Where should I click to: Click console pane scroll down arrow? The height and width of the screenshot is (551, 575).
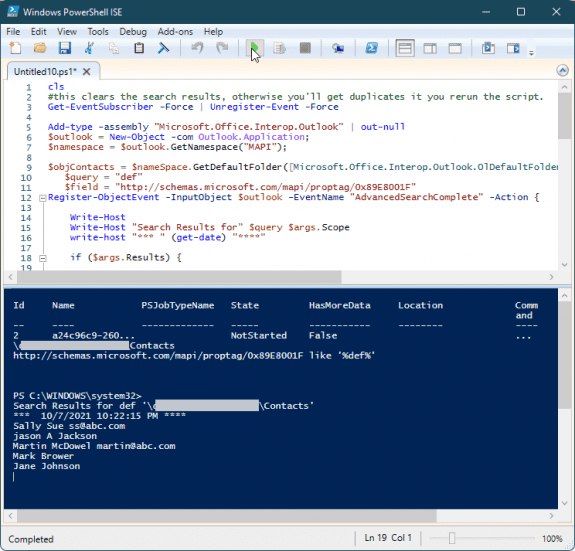[x=564, y=504]
